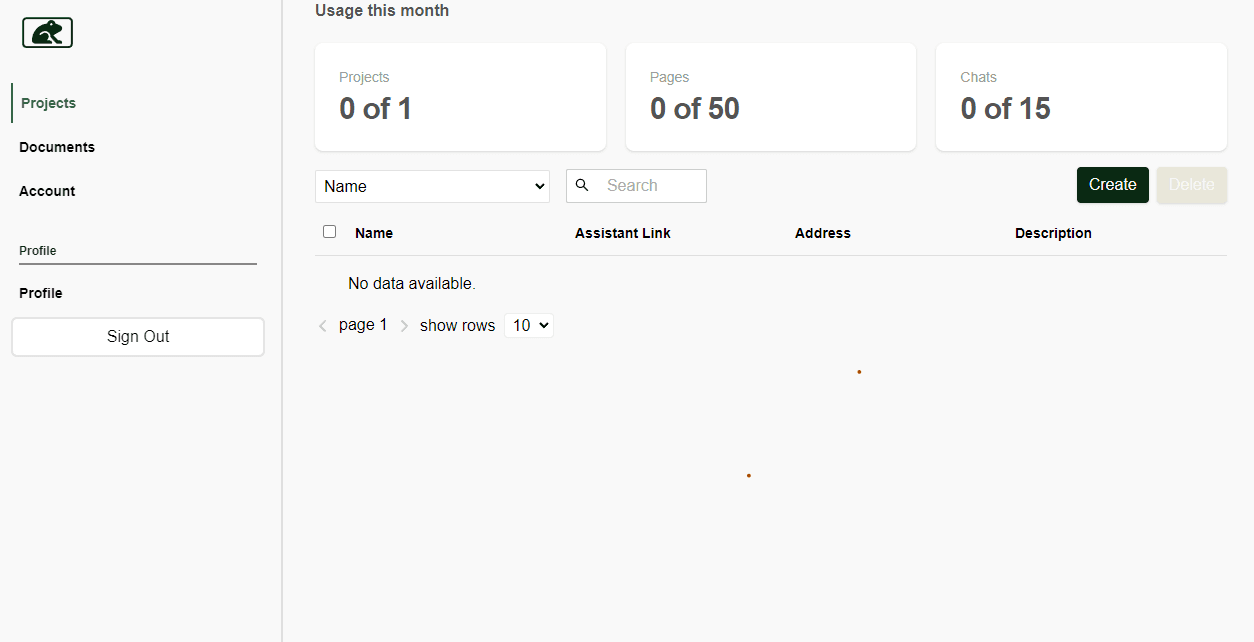Click the Description column header
The width and height of the screenshot is (1254, 642).
(1053, 233)
